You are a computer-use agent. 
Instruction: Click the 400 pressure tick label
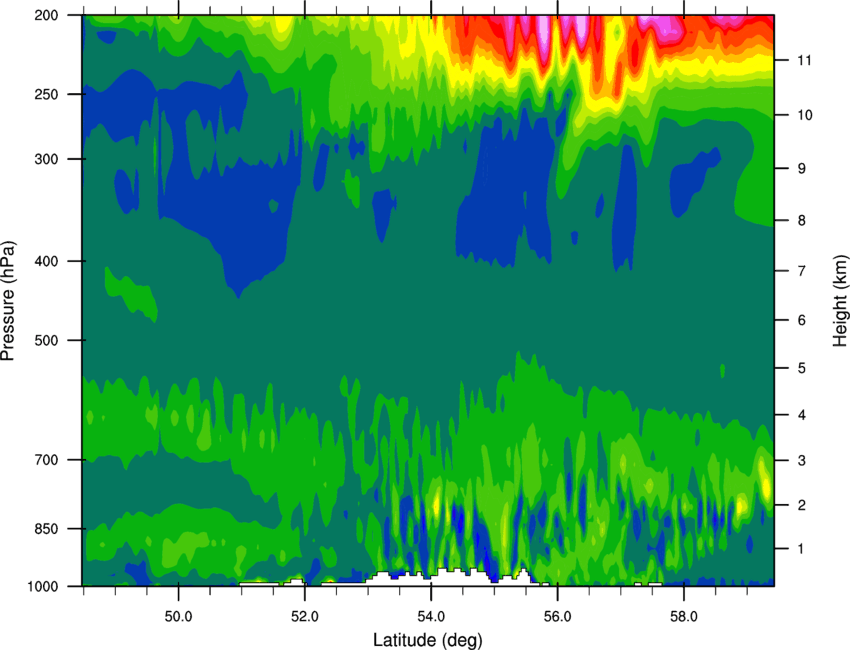coord(46,261)
